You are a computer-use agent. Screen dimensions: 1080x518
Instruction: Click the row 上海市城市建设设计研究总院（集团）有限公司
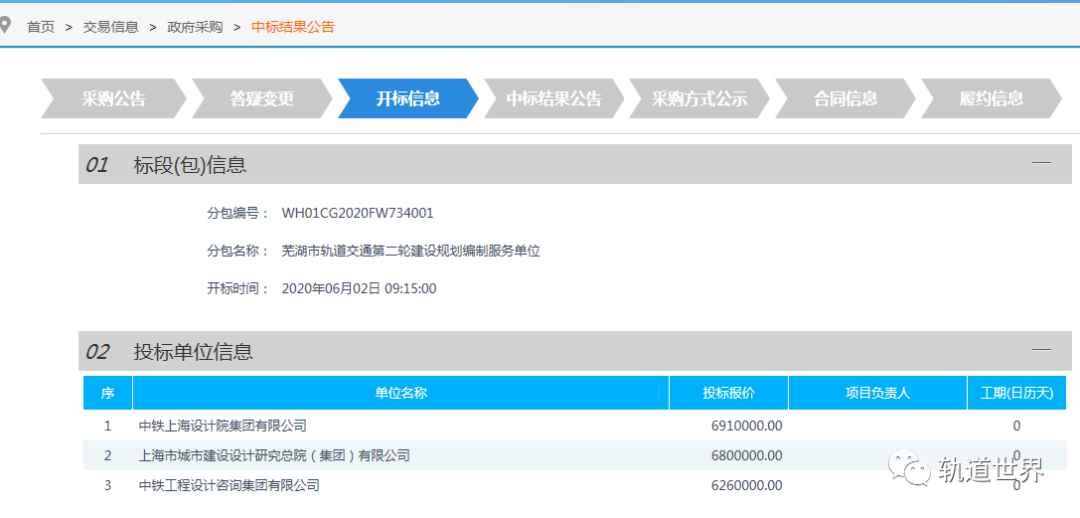click(574, 455)
